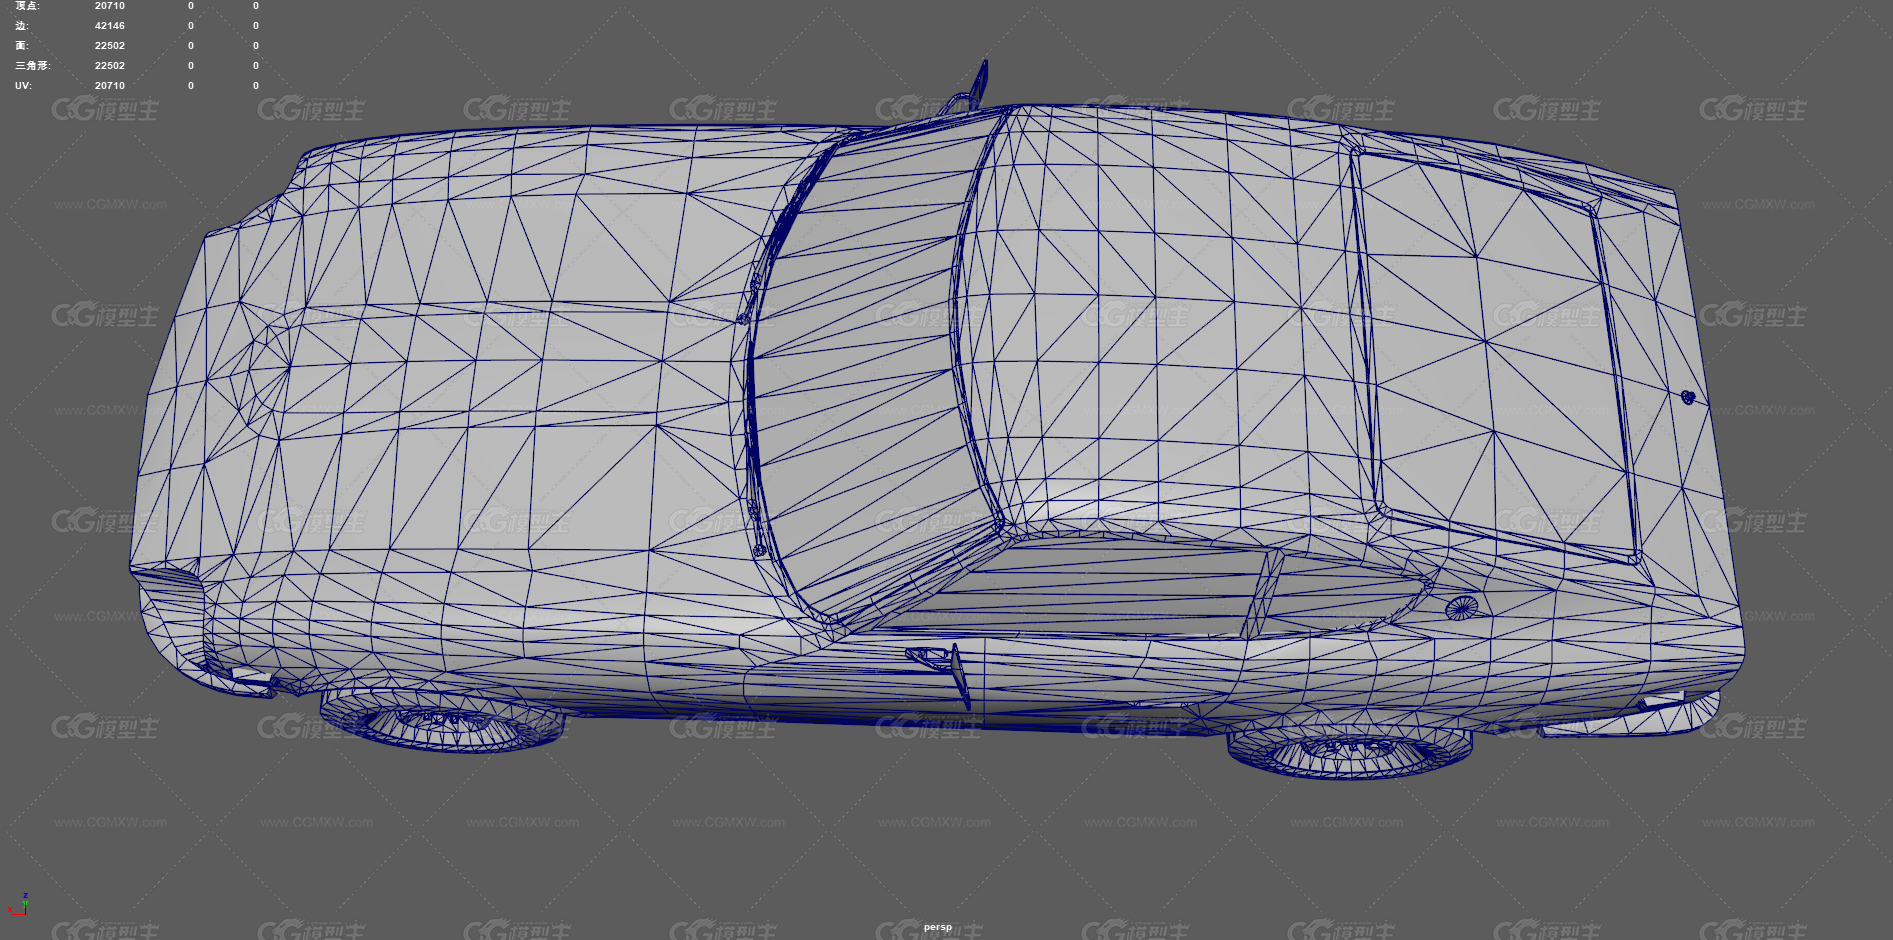Select the round fuel cap on rear fender
Screen dimensions: 1893x940
point(1461,607)
